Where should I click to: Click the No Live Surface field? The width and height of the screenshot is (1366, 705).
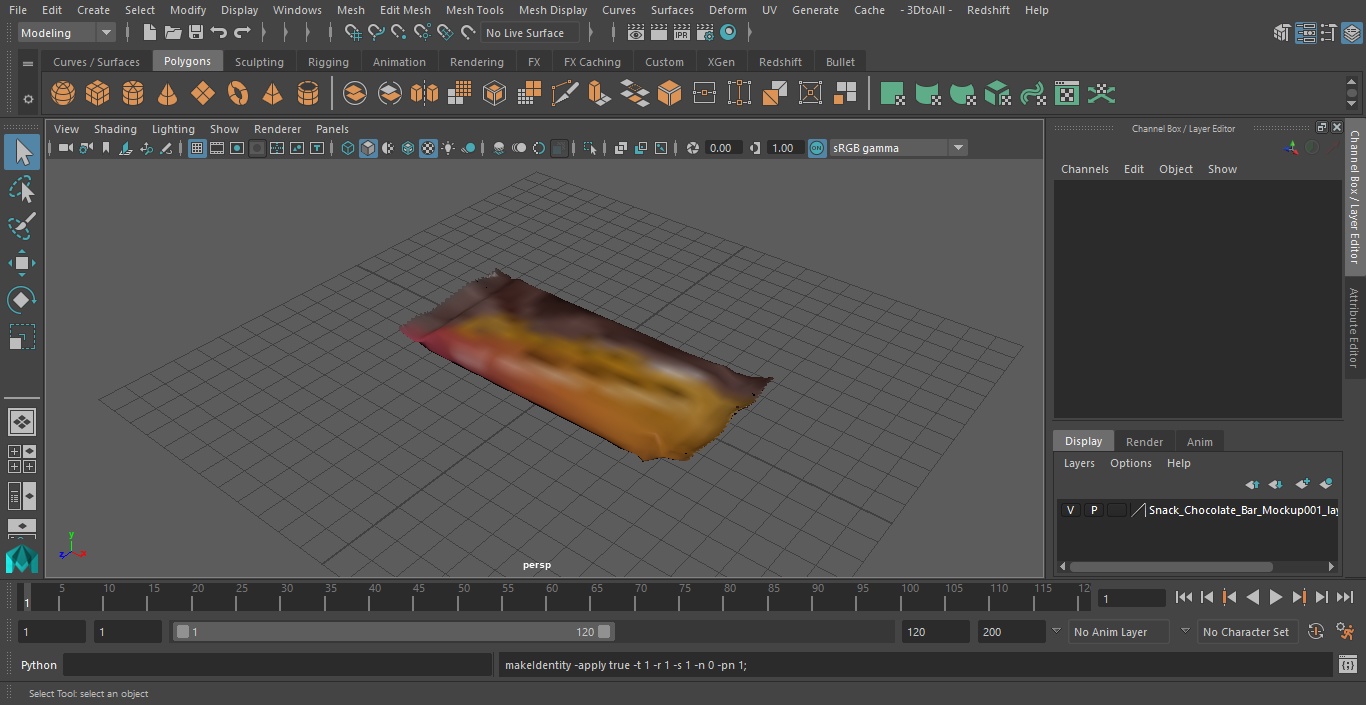tap(530, 33)
